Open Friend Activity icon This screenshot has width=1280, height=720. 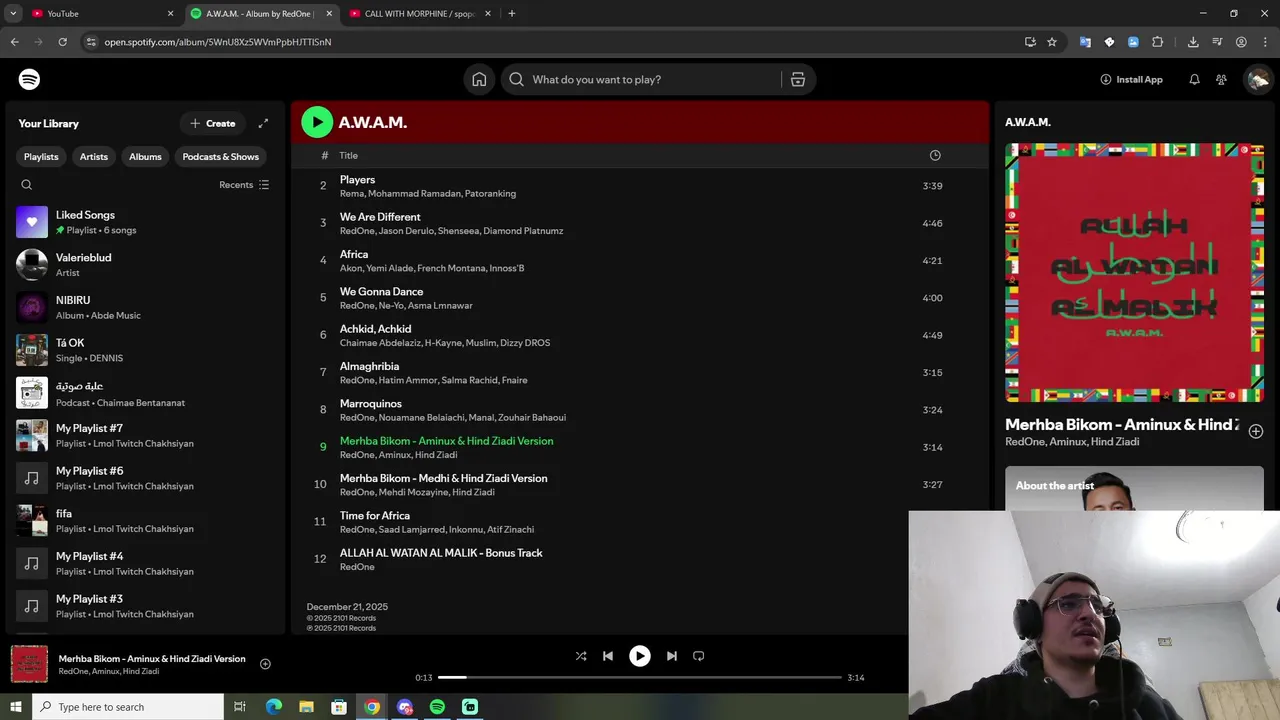point(1221,79)
